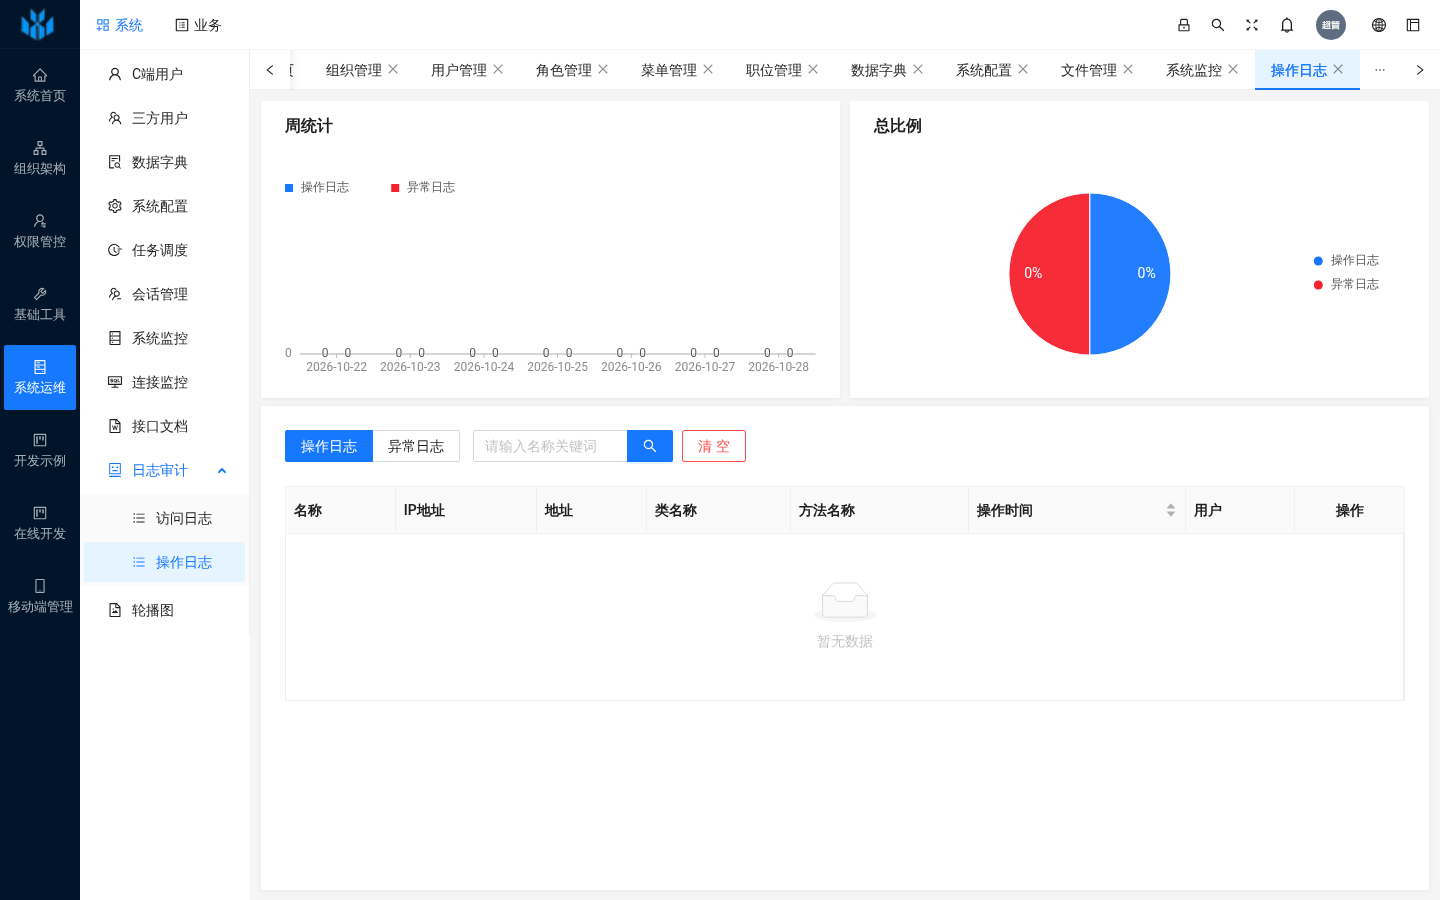Collapse the 日志审计 submenu
This screenshot has width=1440, height=900.
coord(165,470)
